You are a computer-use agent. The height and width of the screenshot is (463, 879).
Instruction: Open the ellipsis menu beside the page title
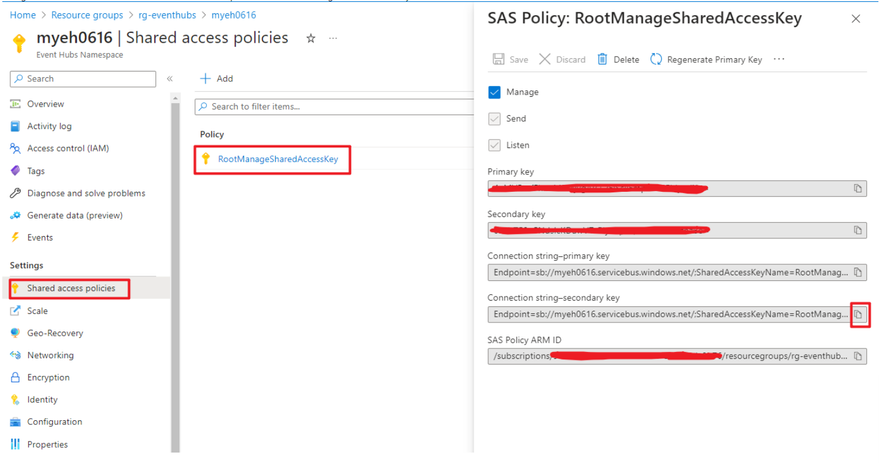click(x=333, y=38)
